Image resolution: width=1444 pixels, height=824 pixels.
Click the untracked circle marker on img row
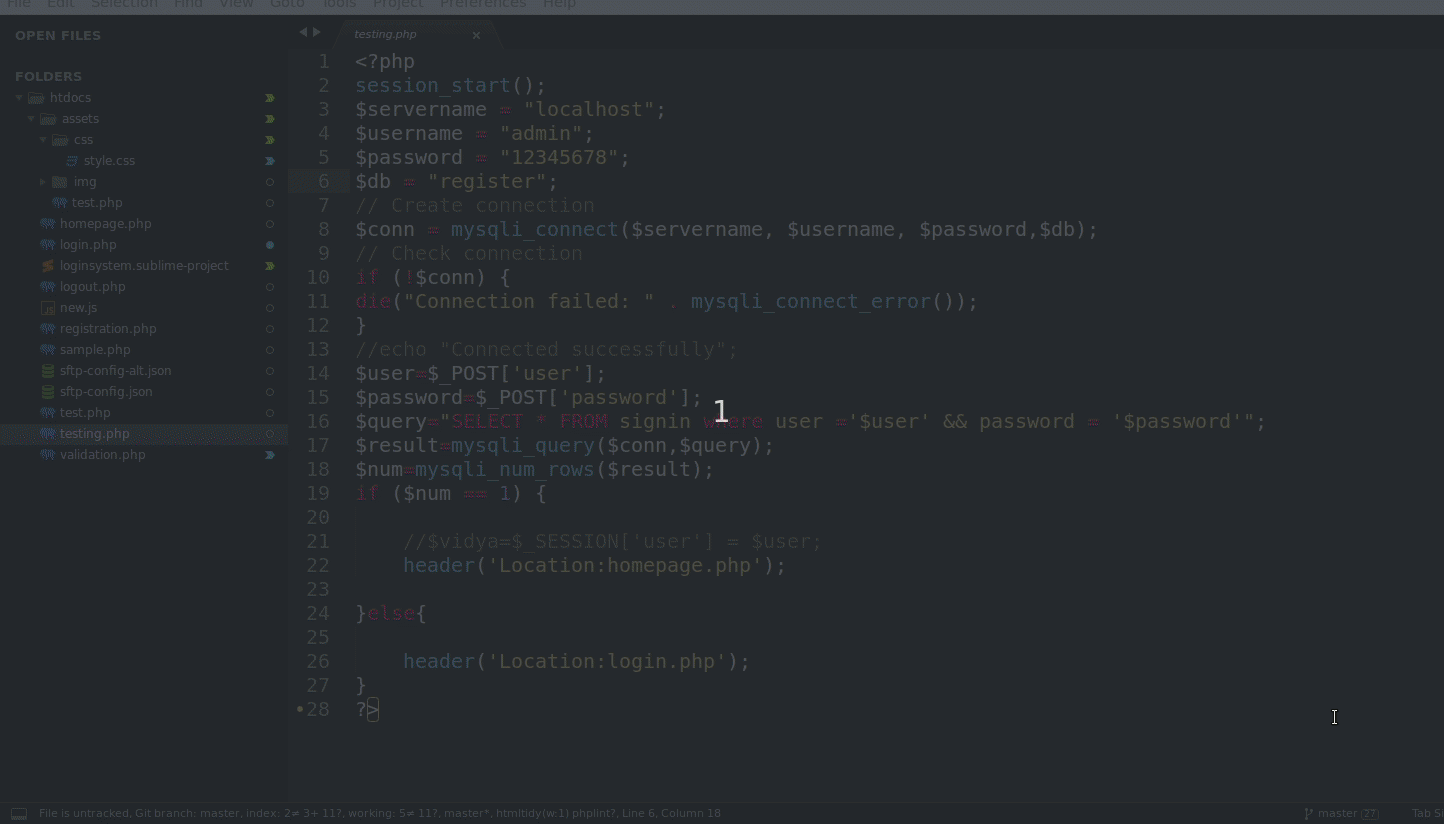pos(270,182)
